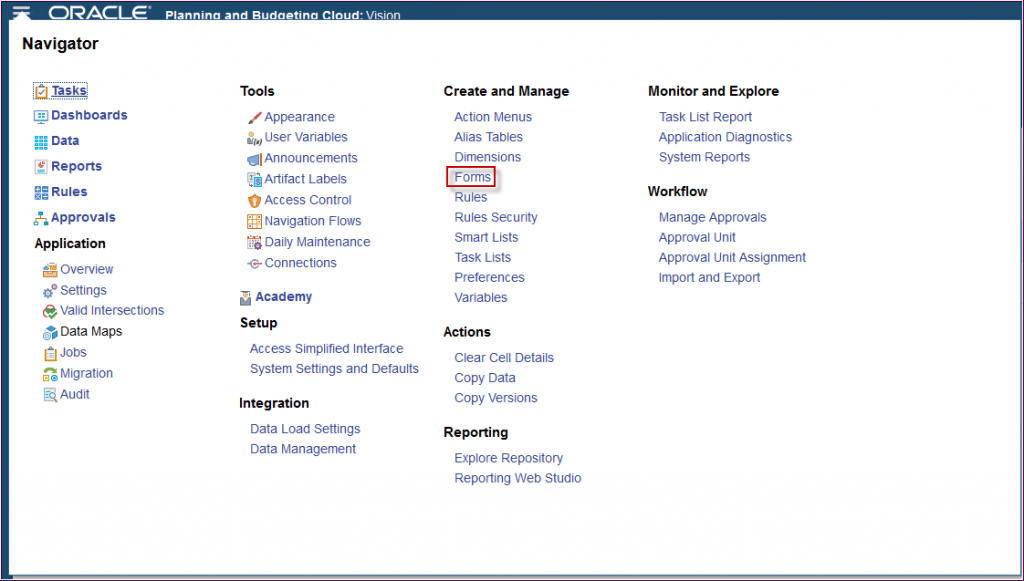Click the Navigation Flows grid icon

click(x=254, y=221)
